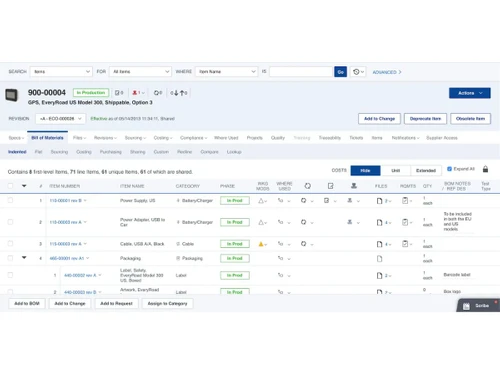Open the Supplier Access tab
Screen dimensions: 500x375
click(x=442, y=138)
